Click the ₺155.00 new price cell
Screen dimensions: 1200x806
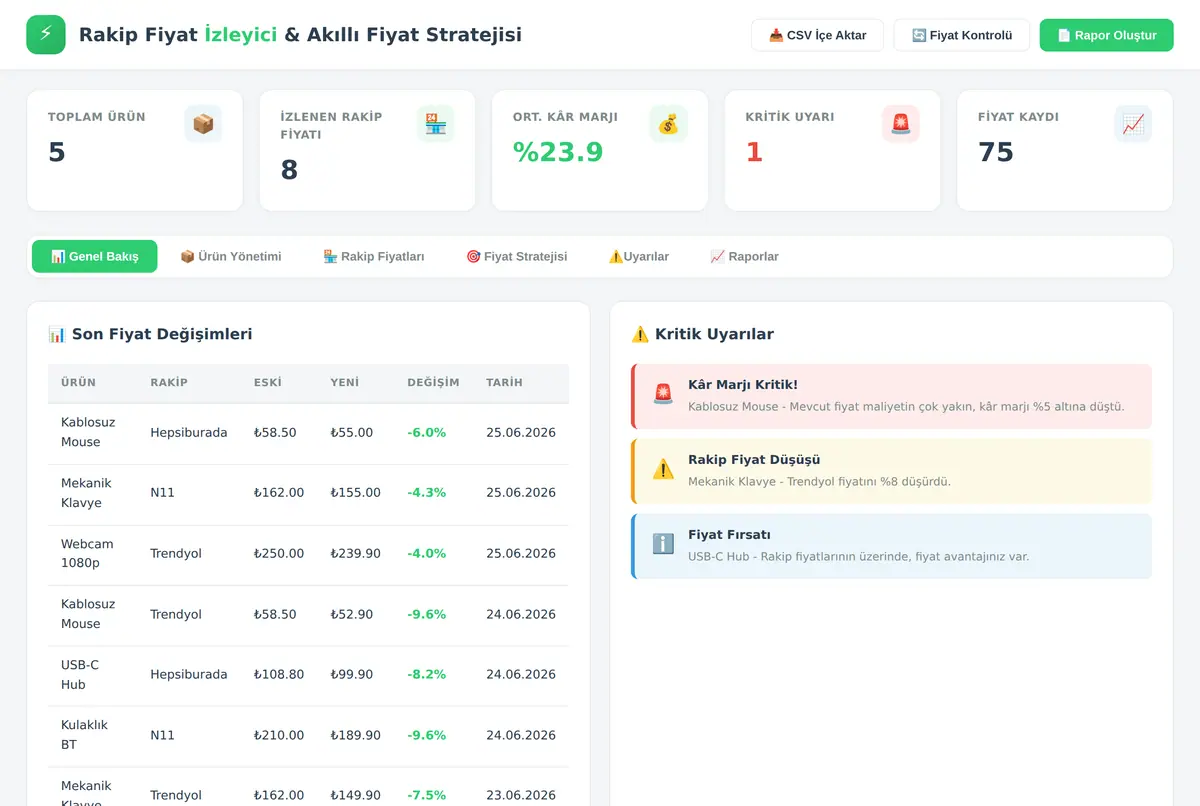(x=356, y=493)
